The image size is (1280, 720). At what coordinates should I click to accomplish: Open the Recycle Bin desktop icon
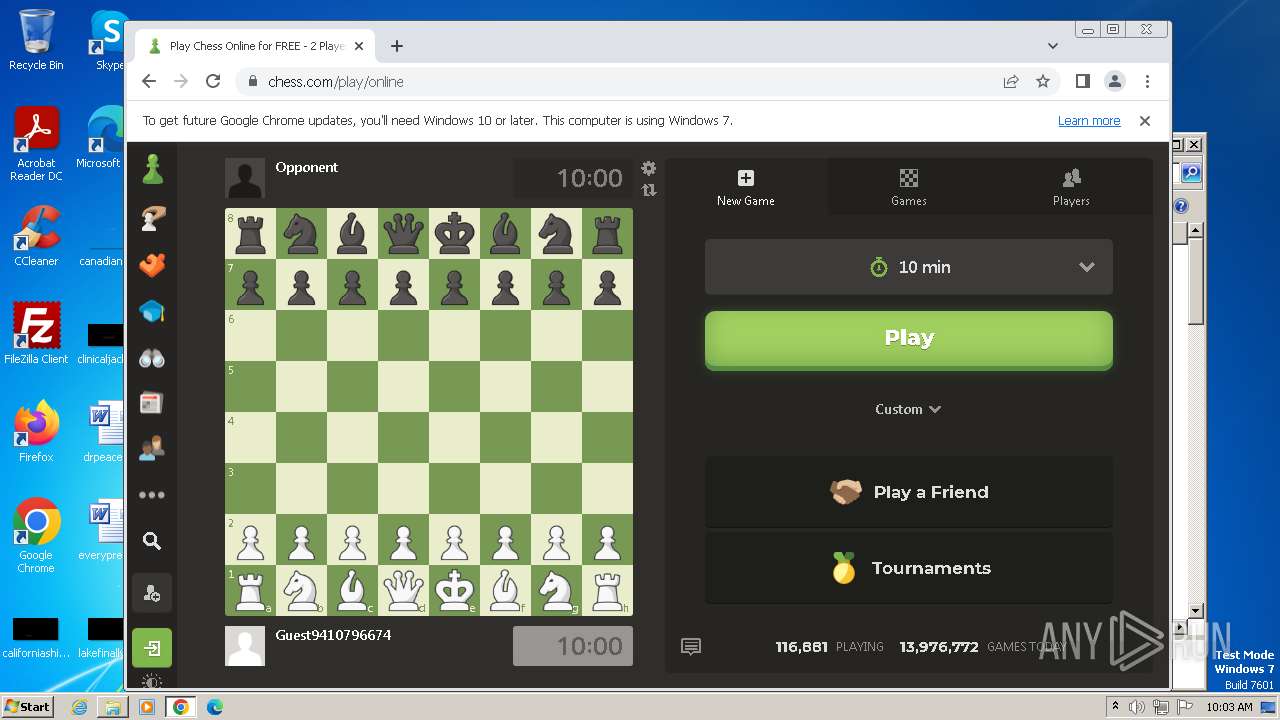pyautogui.click(x=36, y=40)
